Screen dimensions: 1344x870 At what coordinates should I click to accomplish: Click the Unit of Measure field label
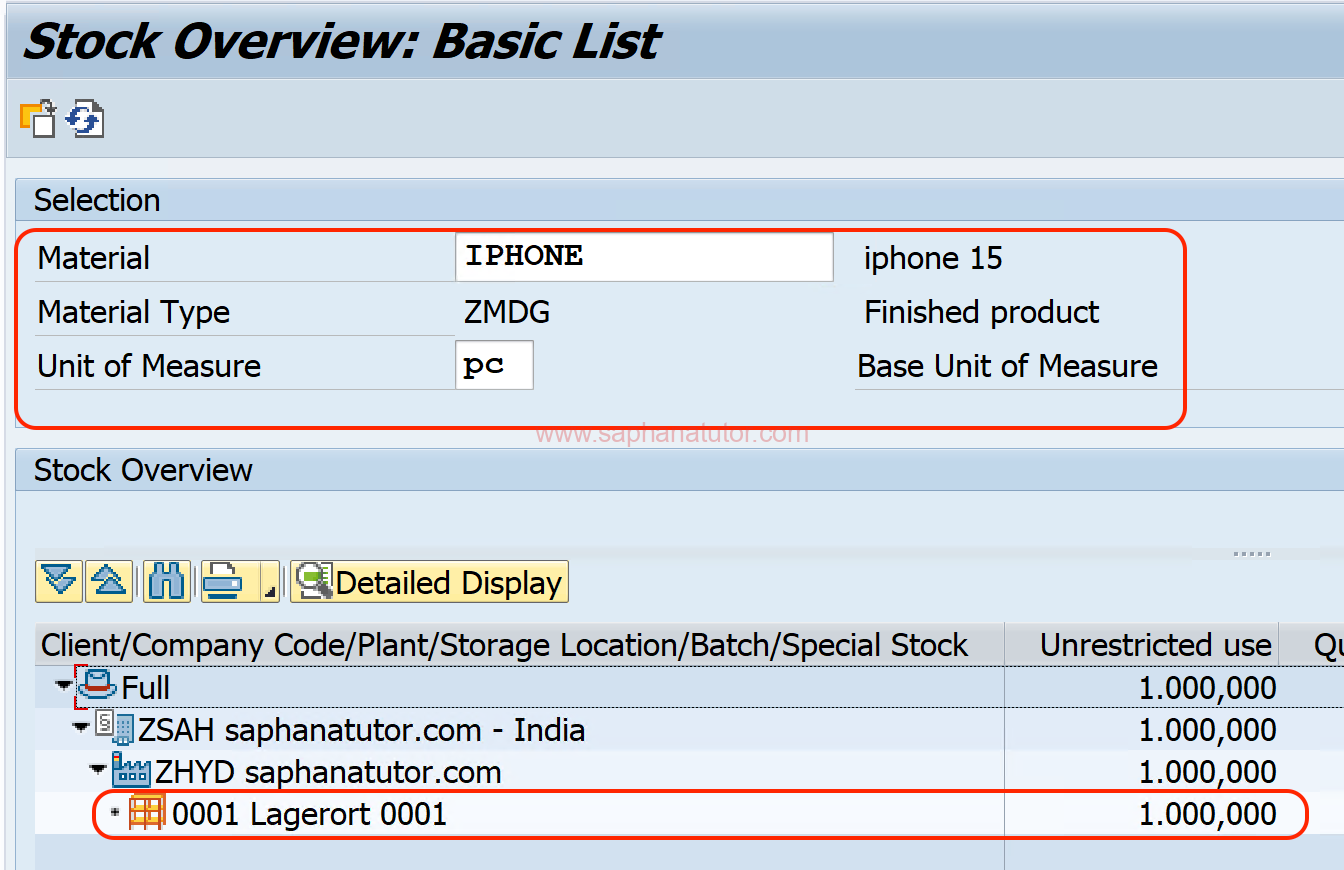(x=149, y=366)
